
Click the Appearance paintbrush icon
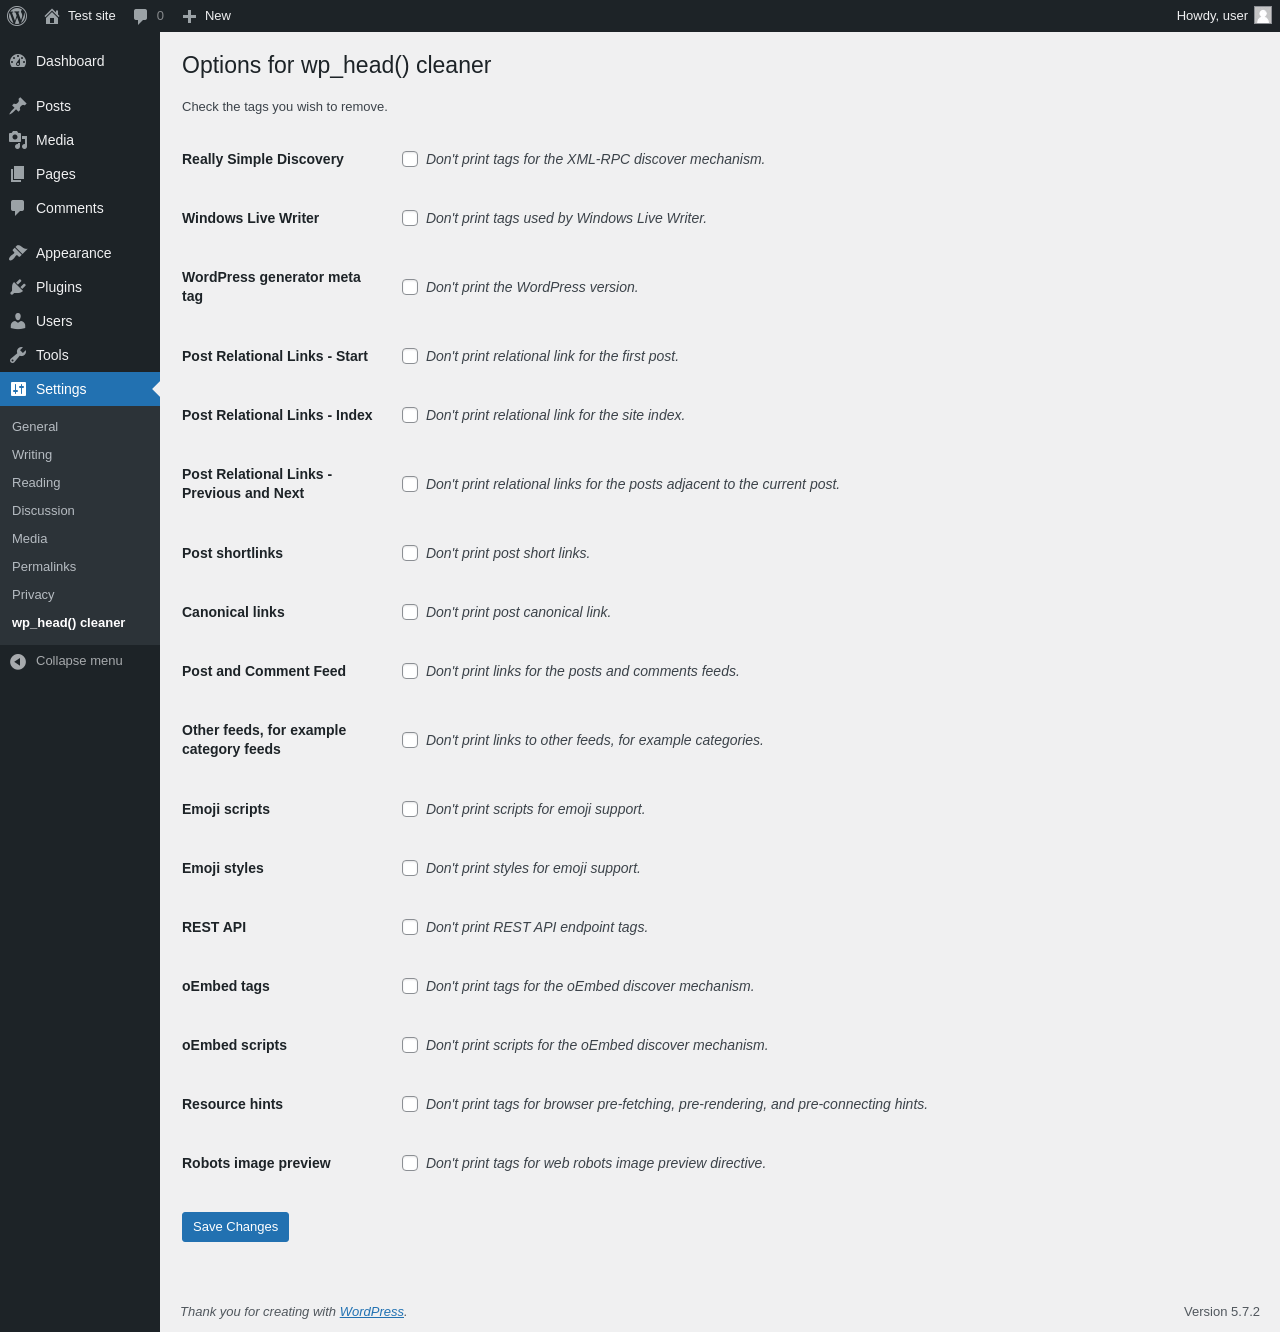tap(18, 253)
